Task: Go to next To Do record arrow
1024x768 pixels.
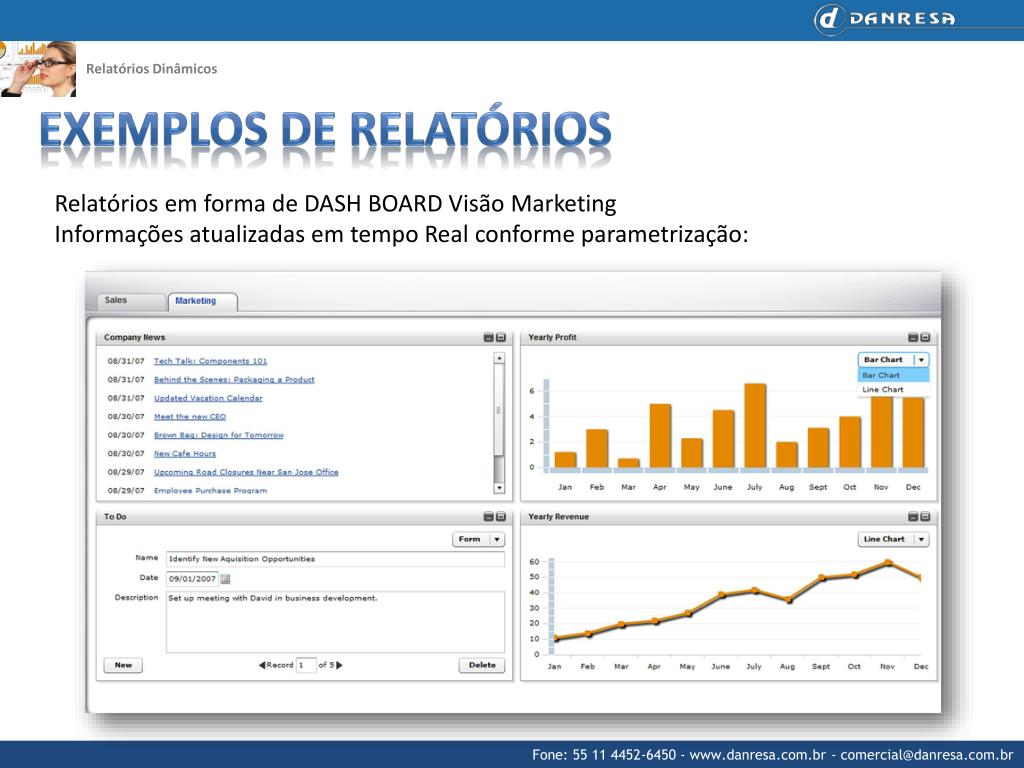Action: click(x=339, y=665)
